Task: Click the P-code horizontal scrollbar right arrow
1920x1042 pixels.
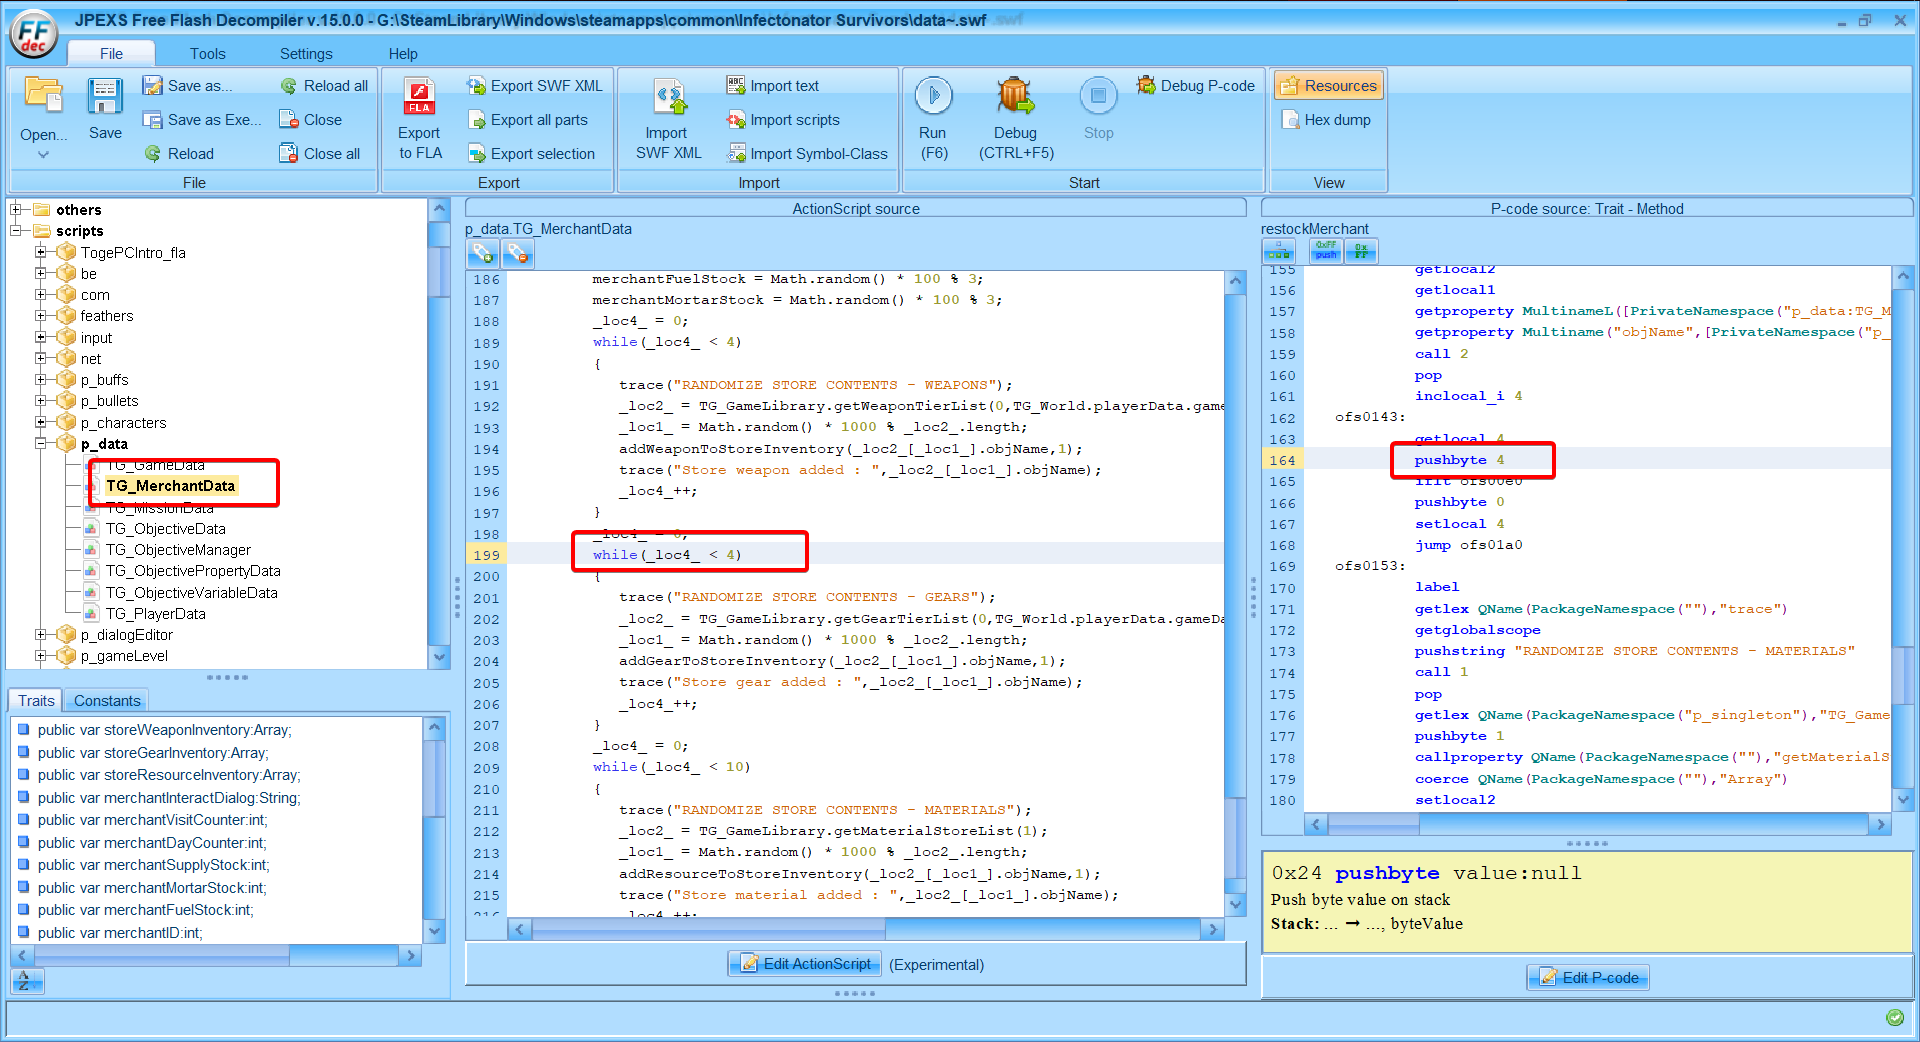Action: pyautogui.click(x=1880, y=825)
